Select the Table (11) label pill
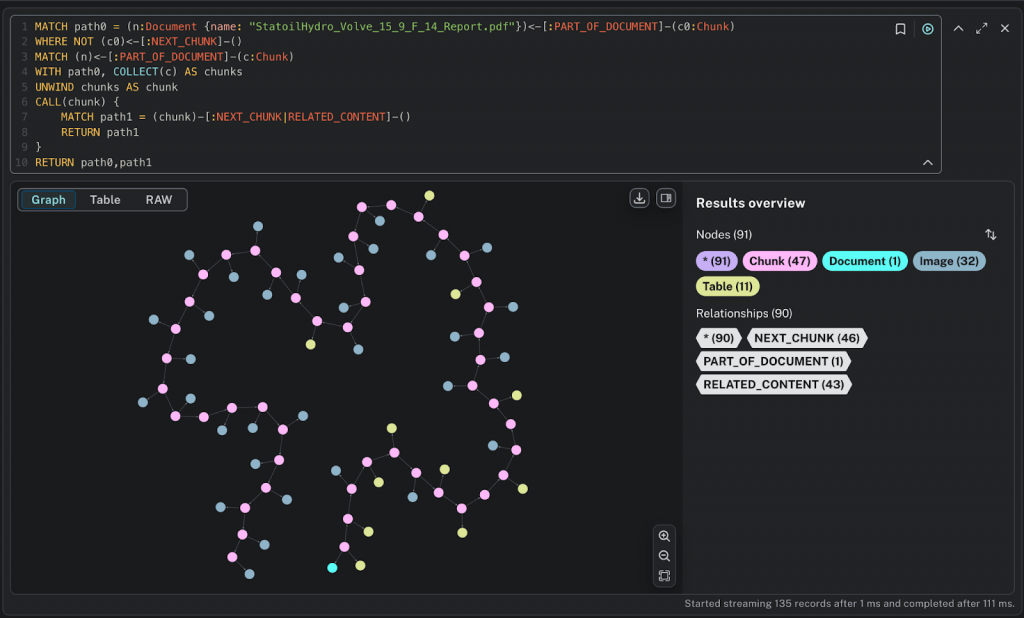The height and width of the screenshot is (618, 1024). point(728,286)
